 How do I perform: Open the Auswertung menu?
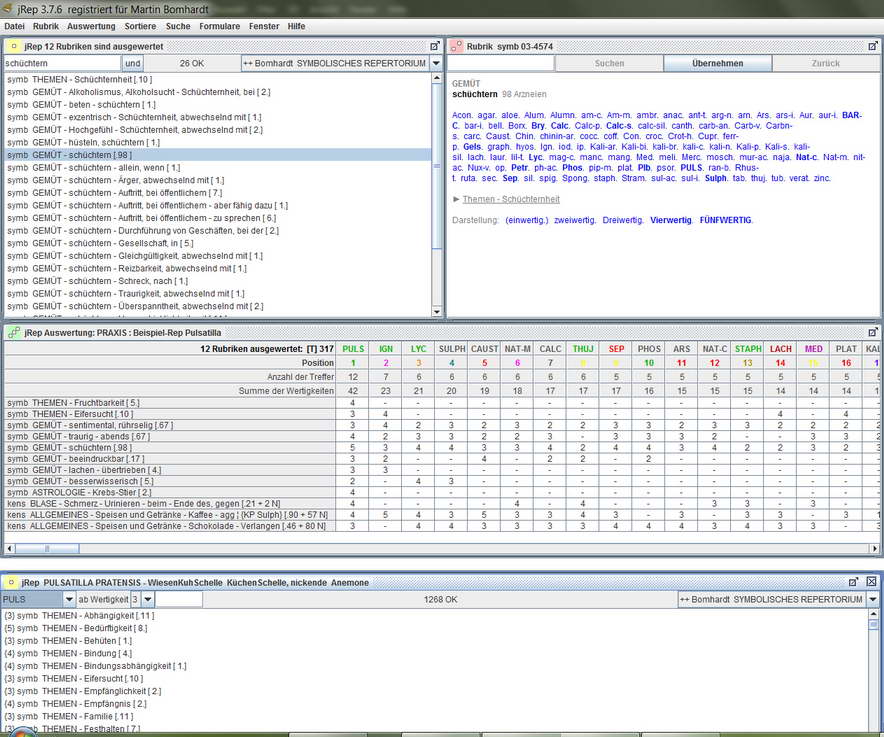tap(91, 26)
